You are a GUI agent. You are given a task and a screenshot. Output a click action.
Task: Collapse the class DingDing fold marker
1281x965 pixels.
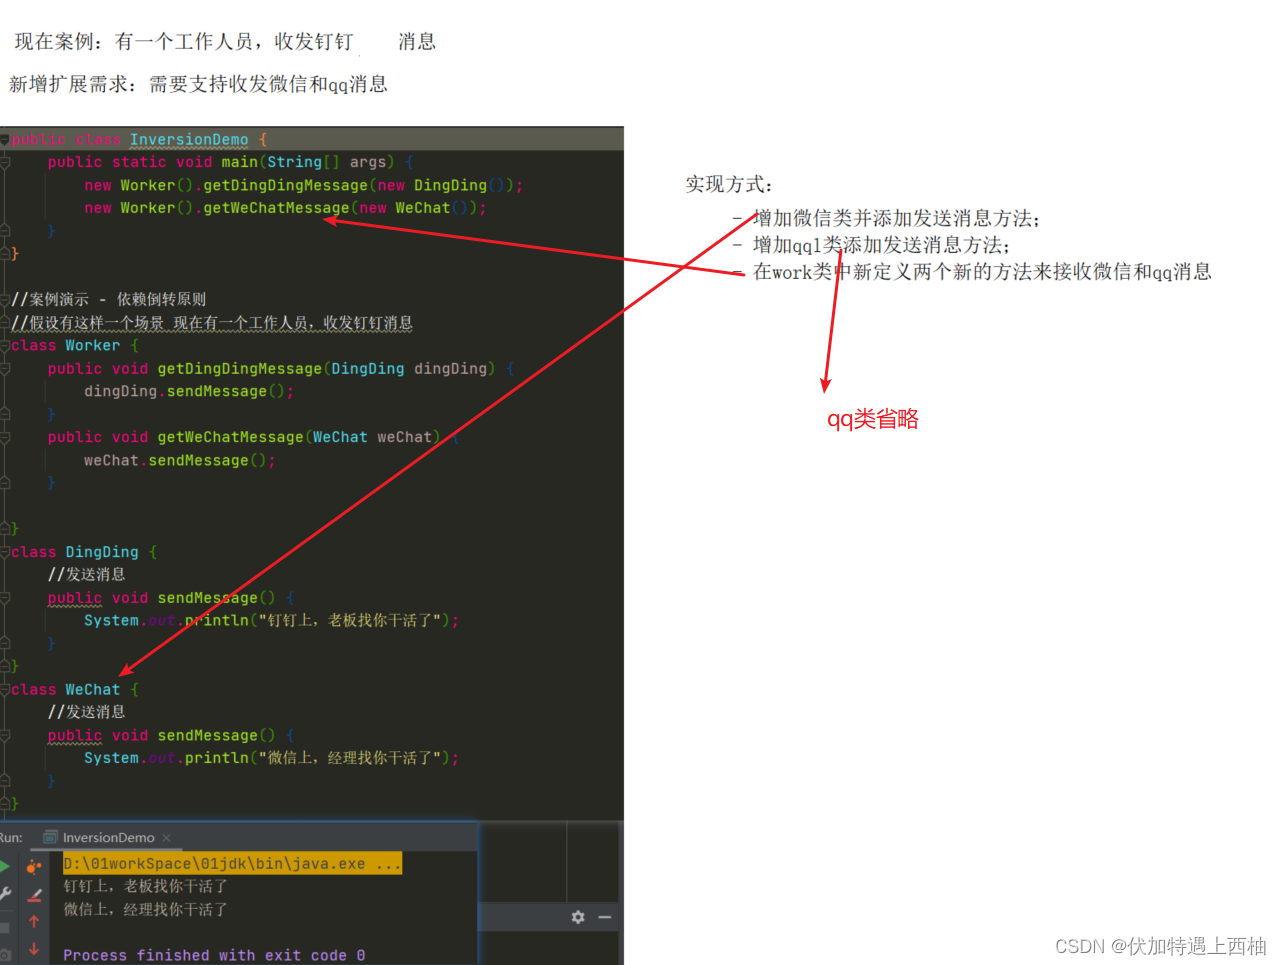click(5, 552)
